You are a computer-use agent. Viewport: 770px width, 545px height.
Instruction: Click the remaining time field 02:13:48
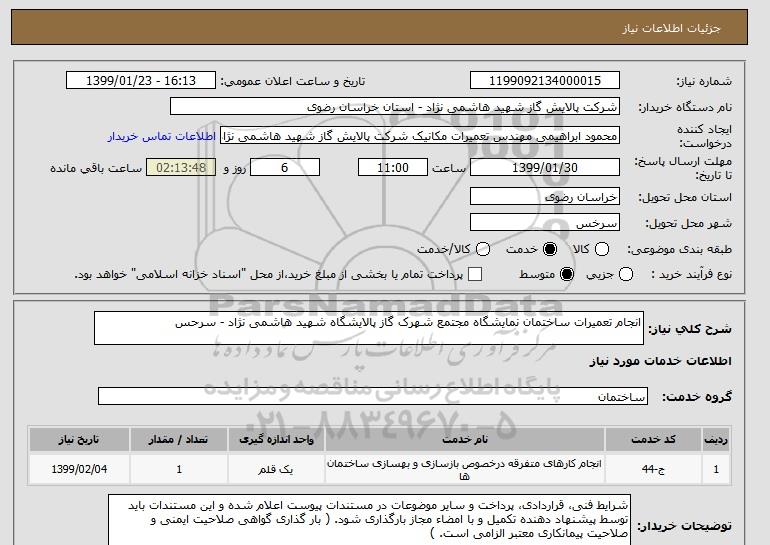[x=181, y=167]
